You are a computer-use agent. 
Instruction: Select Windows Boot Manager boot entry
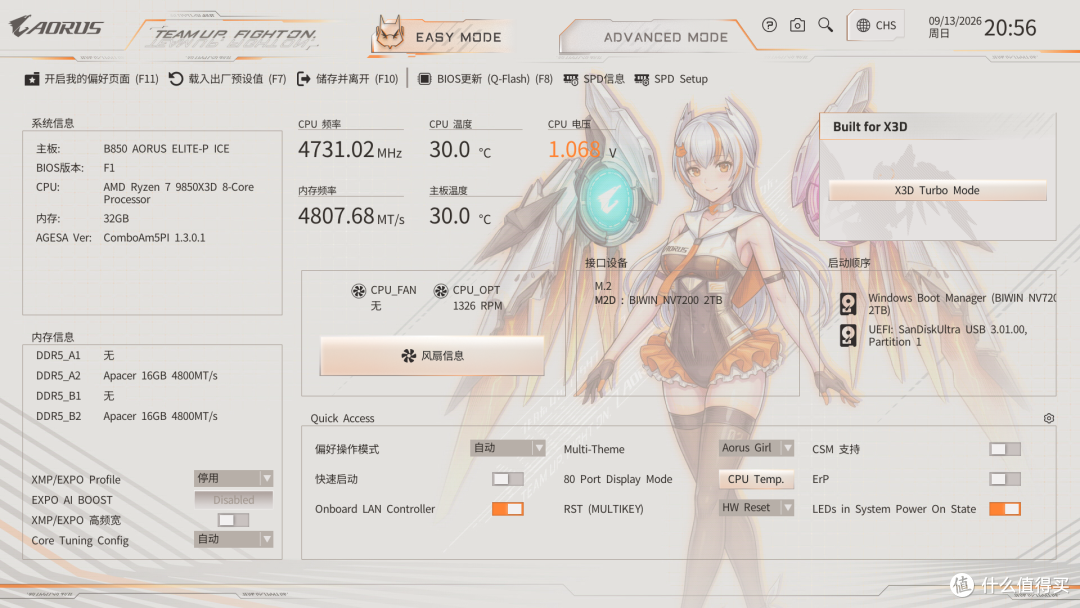948,304
